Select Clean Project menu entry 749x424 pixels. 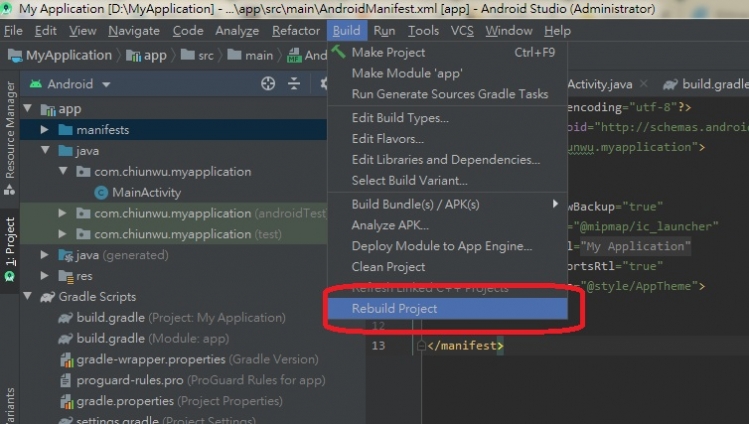tap(448, 267)
